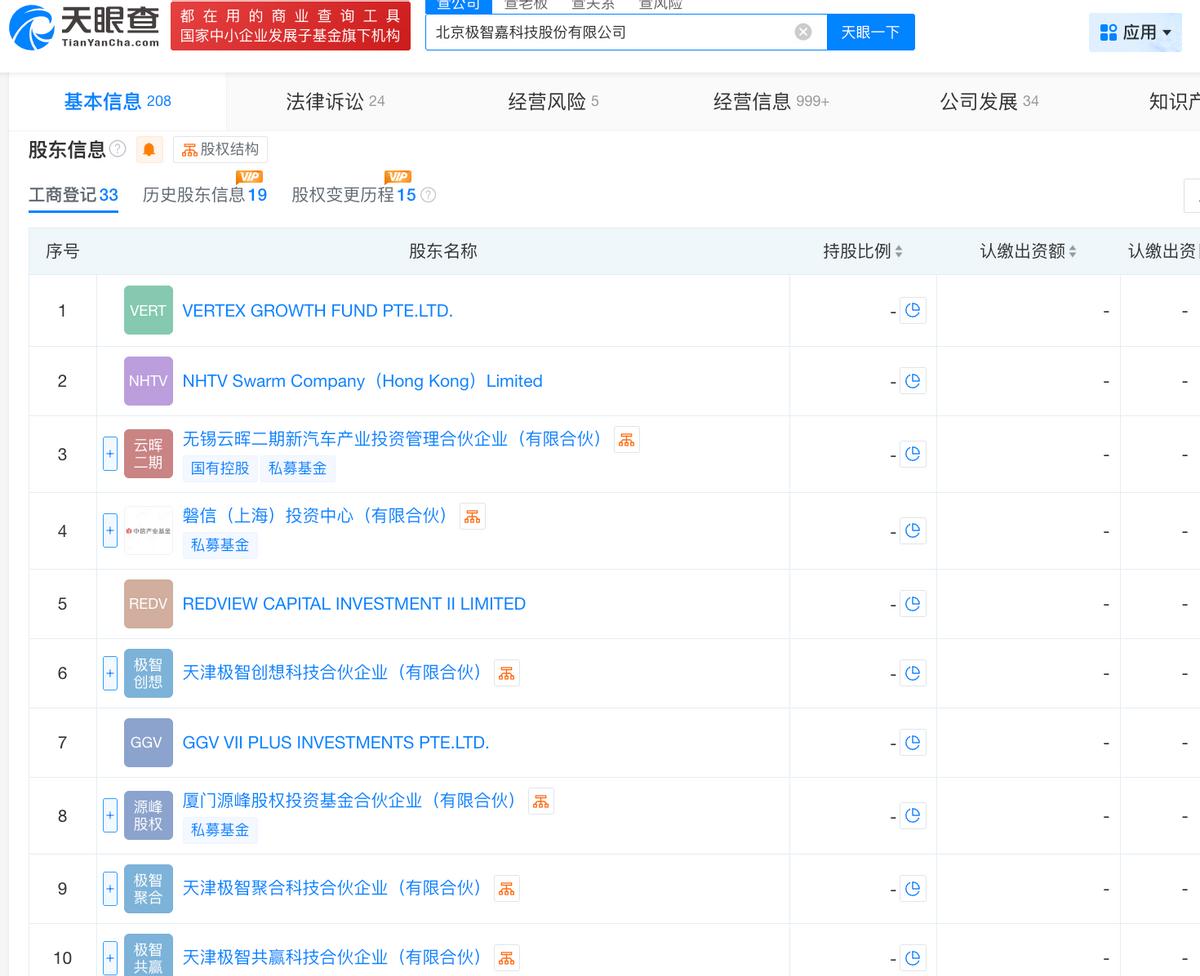Switch to the 公司发展 tab
This screenshot has width=1200, height=976.
pyautogui.click(x=989, y=101)
